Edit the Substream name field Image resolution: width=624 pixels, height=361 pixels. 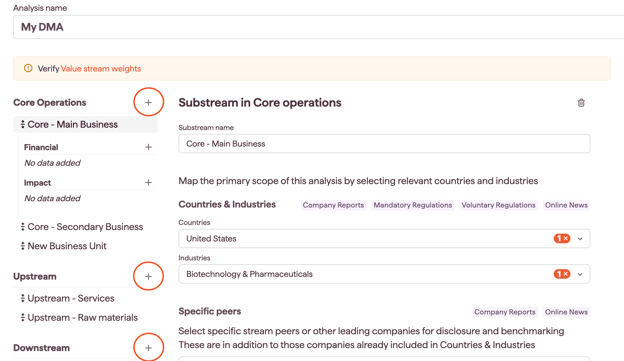tap(384, 144)
